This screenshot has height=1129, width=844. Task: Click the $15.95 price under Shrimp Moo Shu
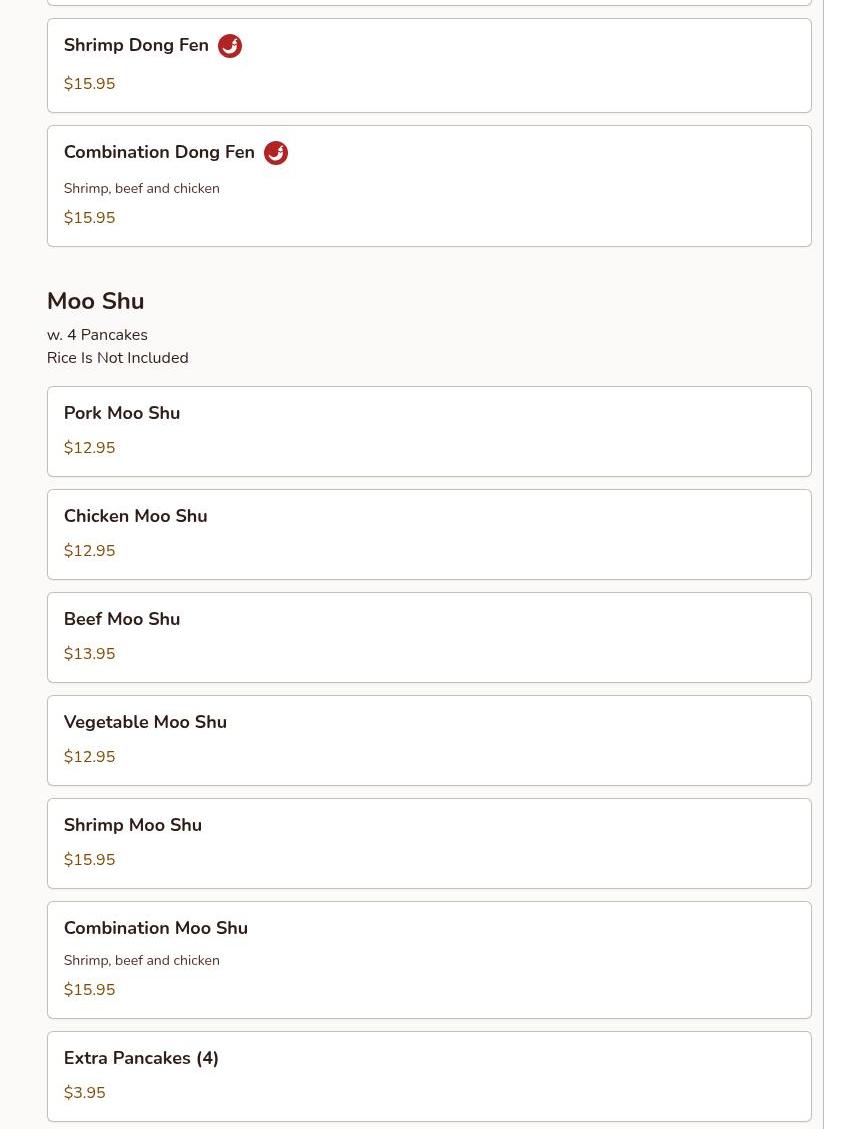(89, 860)
